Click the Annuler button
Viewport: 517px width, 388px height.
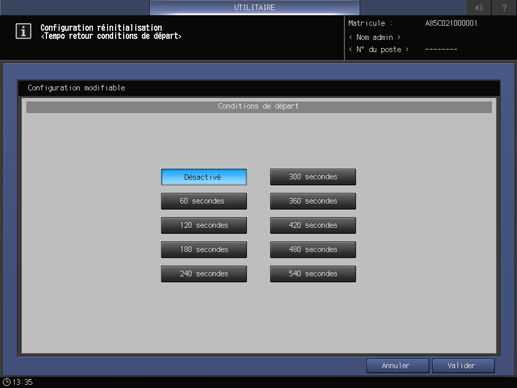point(397,366)
